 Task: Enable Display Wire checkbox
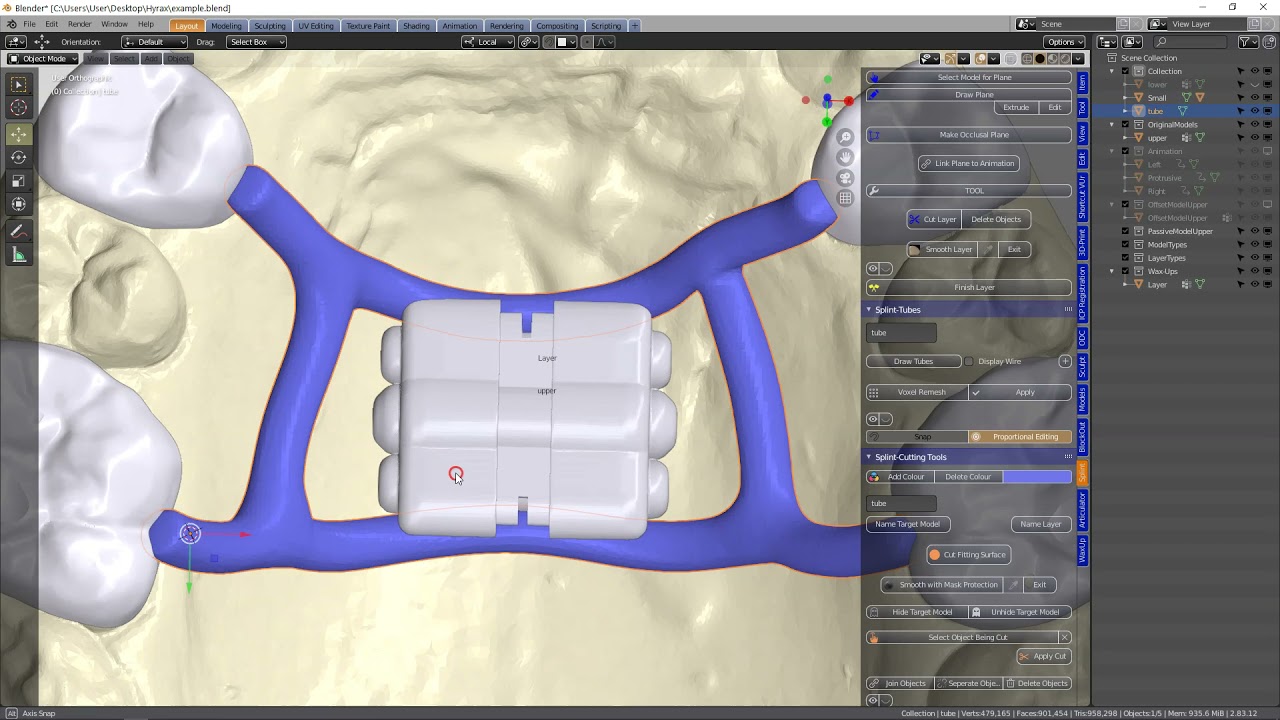point(968,361)
